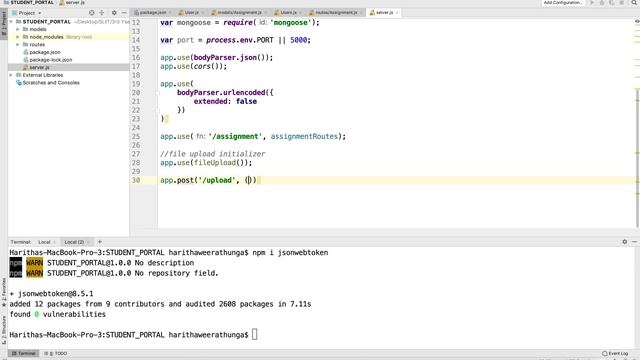This screenshot has width=640, height=360.
Task: Toggle TODO tool window button
Action: [x=56, y=353]
